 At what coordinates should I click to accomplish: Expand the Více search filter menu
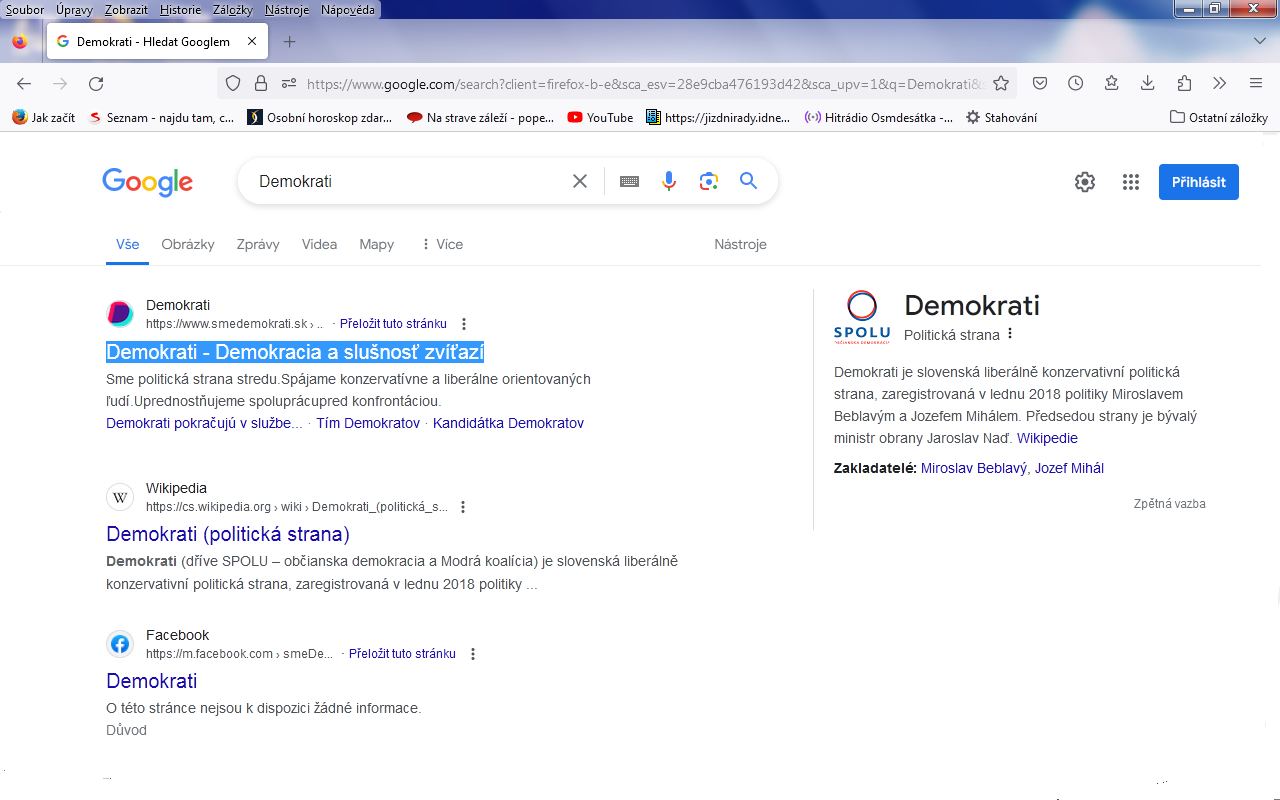point(441,244)
